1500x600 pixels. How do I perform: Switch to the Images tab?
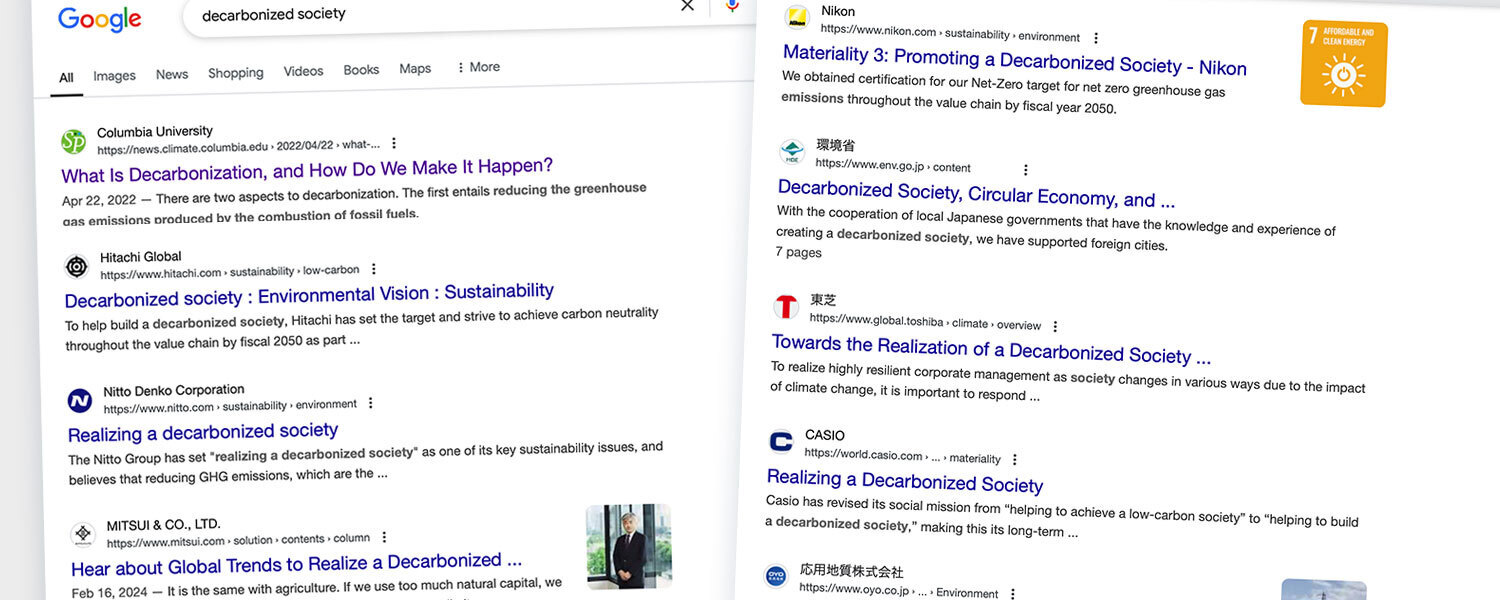(x=114, y=76)
